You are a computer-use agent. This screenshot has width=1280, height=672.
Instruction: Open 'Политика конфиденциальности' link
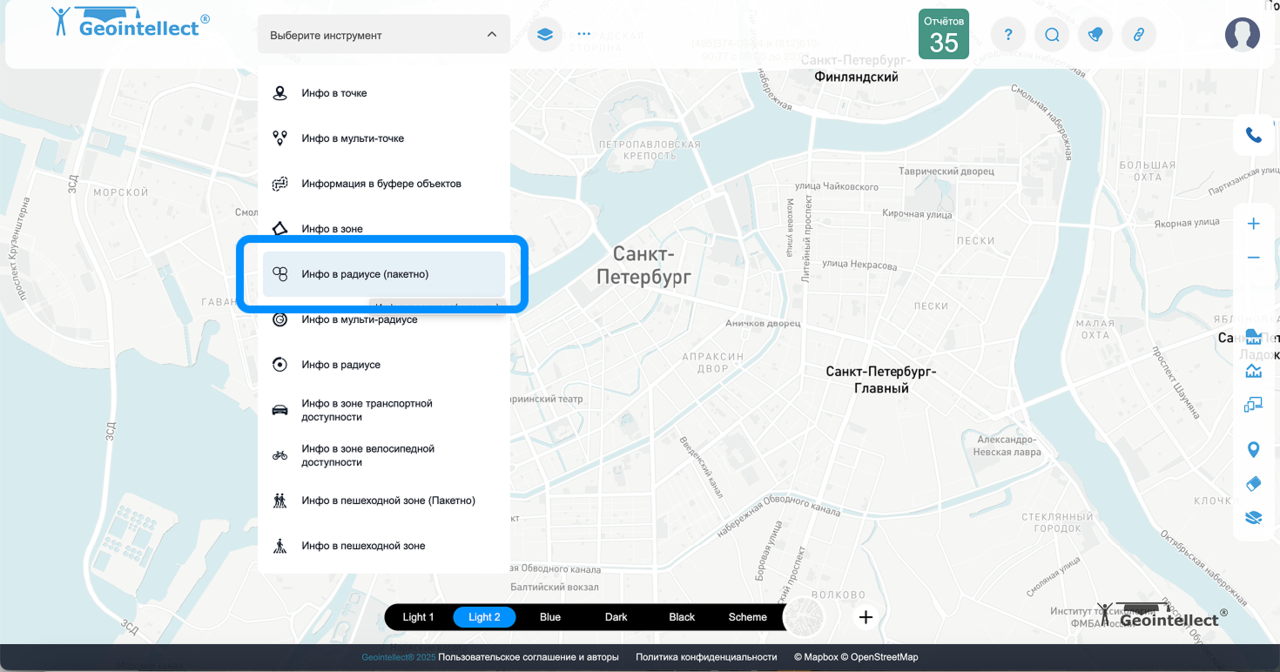(706, 657)
